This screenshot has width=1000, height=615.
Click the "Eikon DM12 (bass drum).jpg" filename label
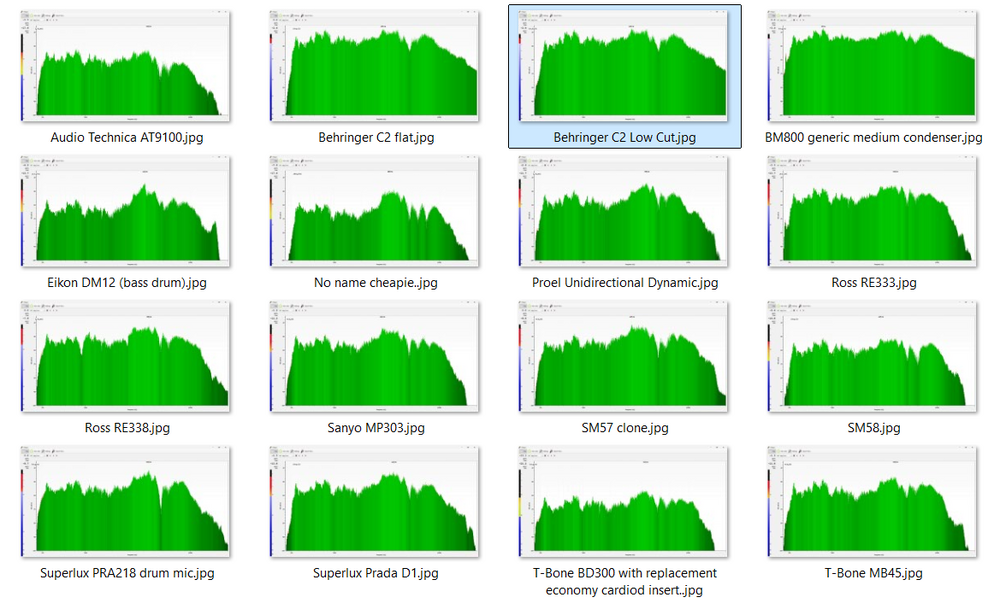pos(126,283)
